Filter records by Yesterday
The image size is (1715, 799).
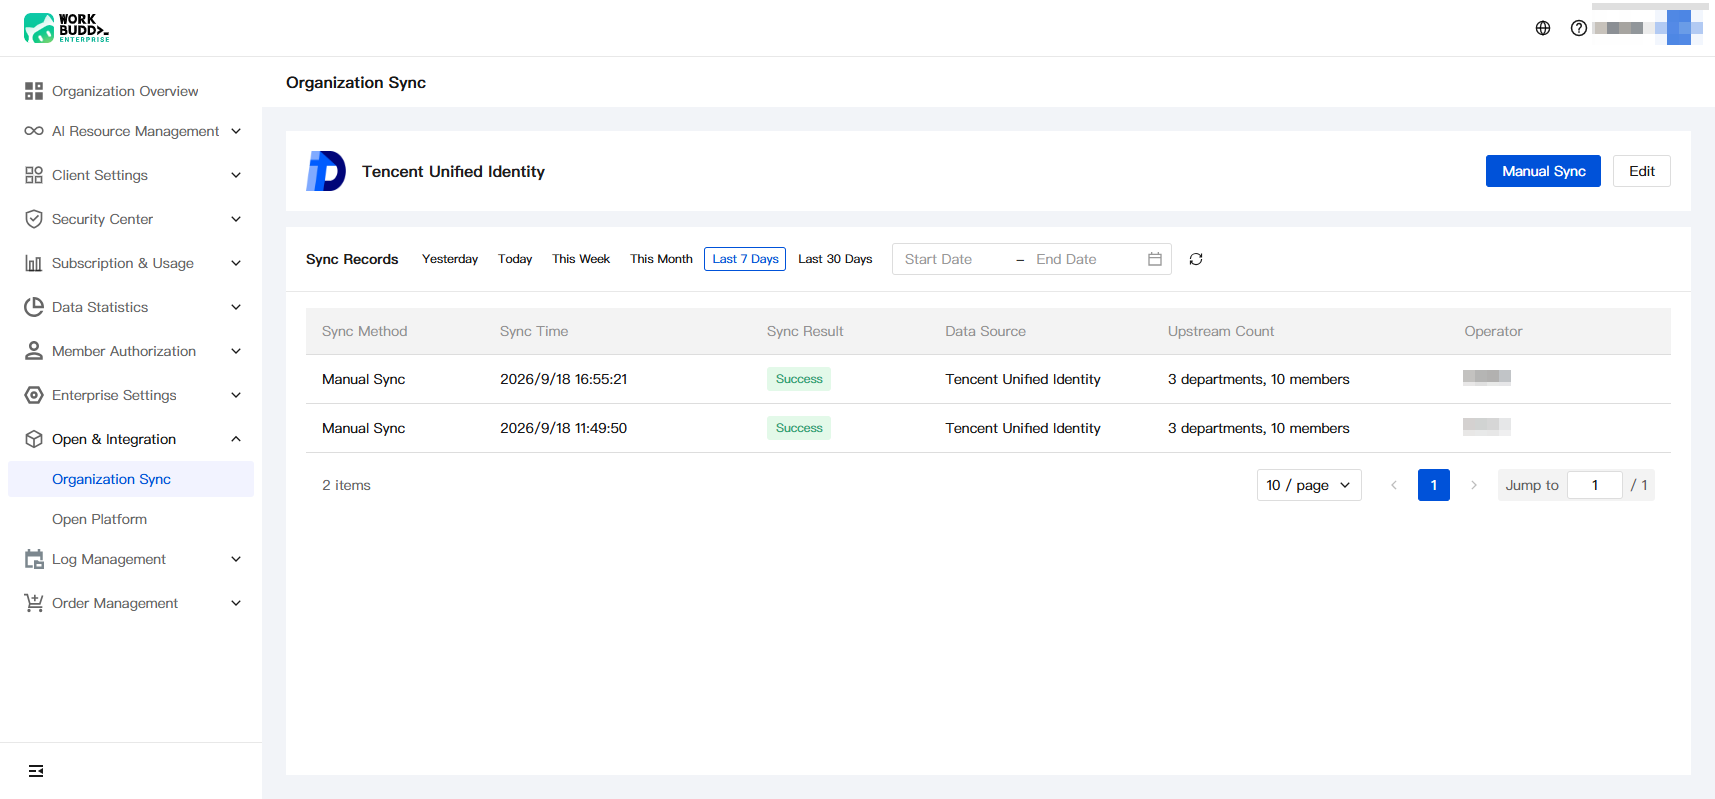(450, 259)
